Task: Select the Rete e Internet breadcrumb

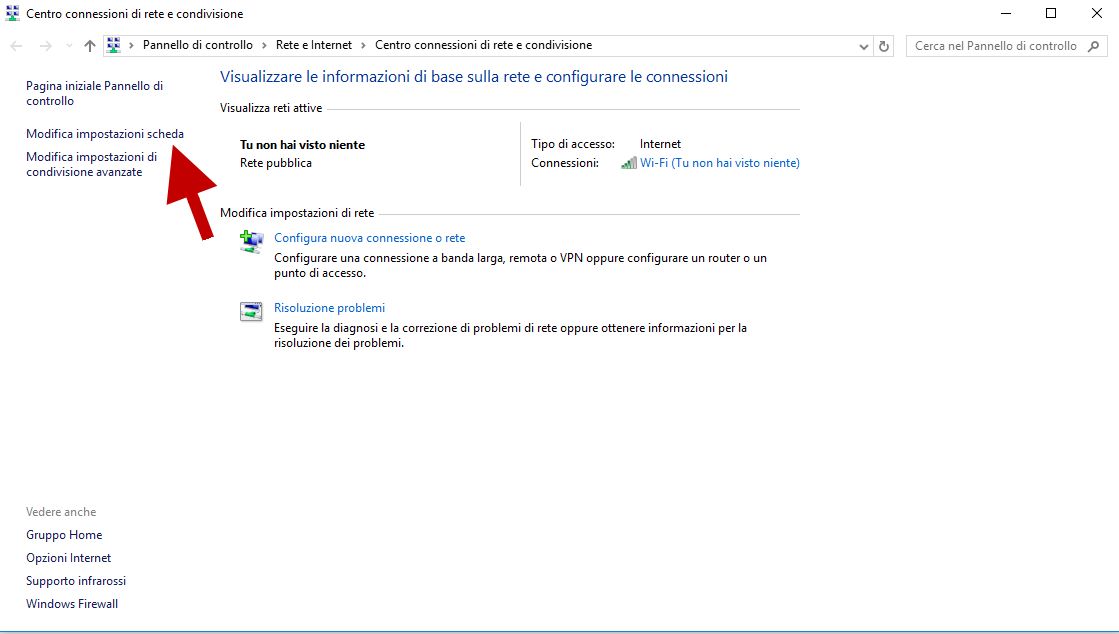Action: (x=314, y=45)
